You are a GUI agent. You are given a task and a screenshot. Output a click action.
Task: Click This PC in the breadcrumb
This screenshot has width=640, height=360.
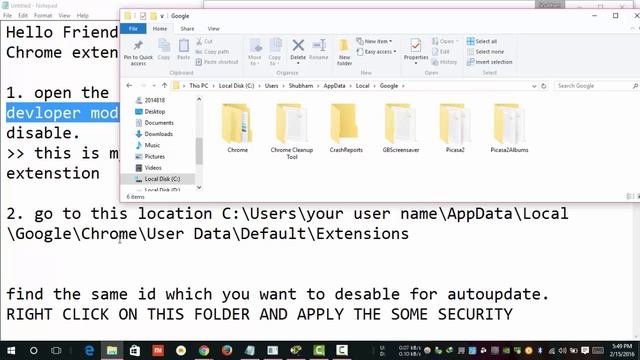[199, 86]
